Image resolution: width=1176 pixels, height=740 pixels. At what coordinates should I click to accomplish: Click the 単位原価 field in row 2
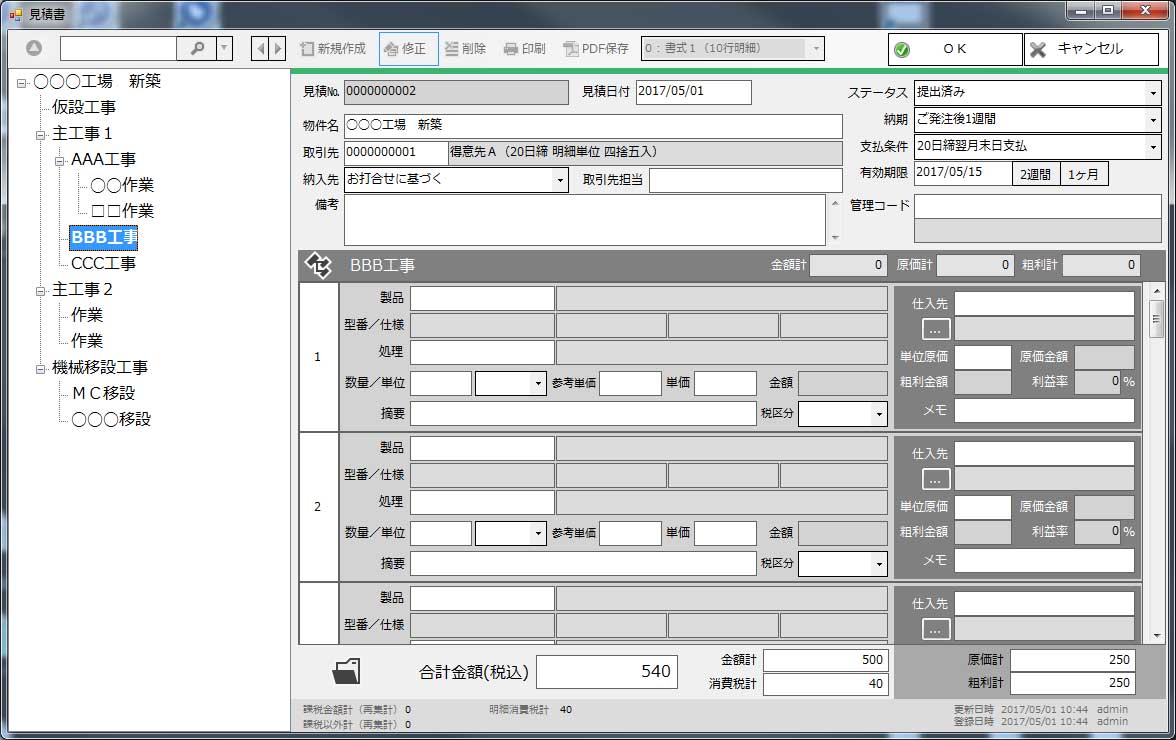[x=982, y=508]
